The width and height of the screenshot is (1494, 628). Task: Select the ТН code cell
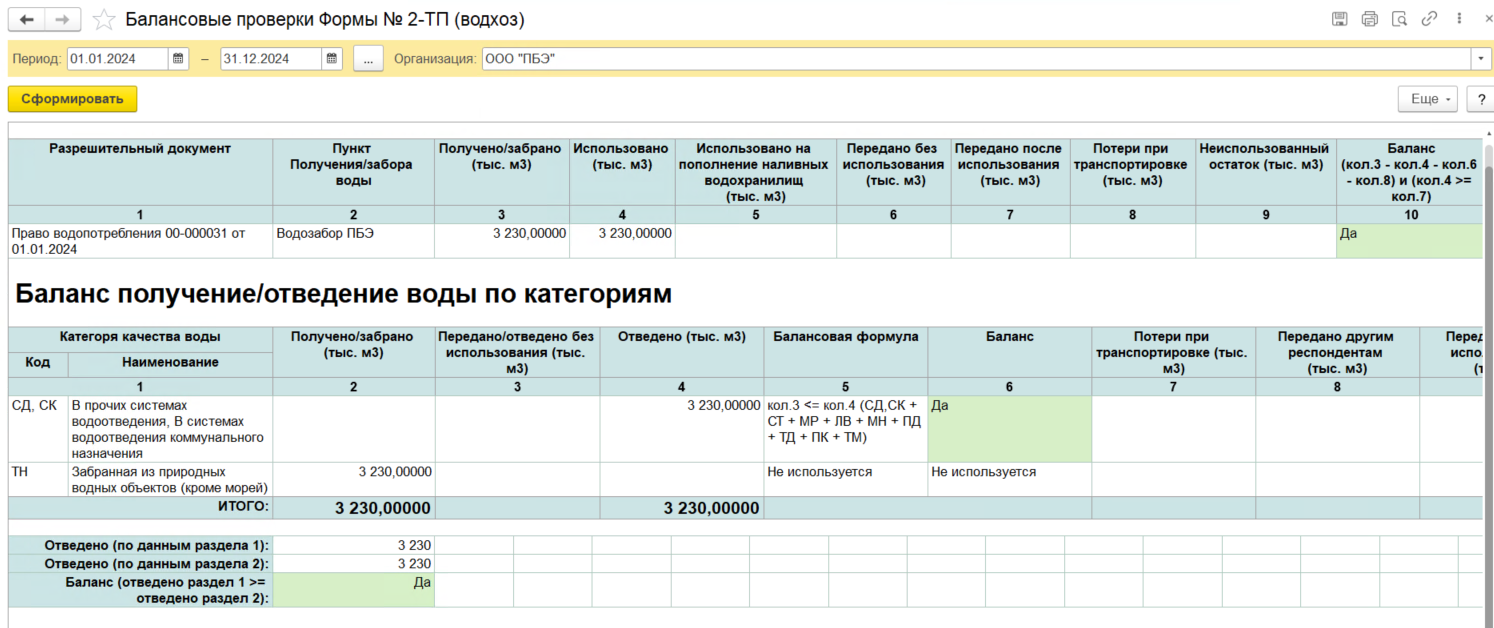tap(38, 479)
